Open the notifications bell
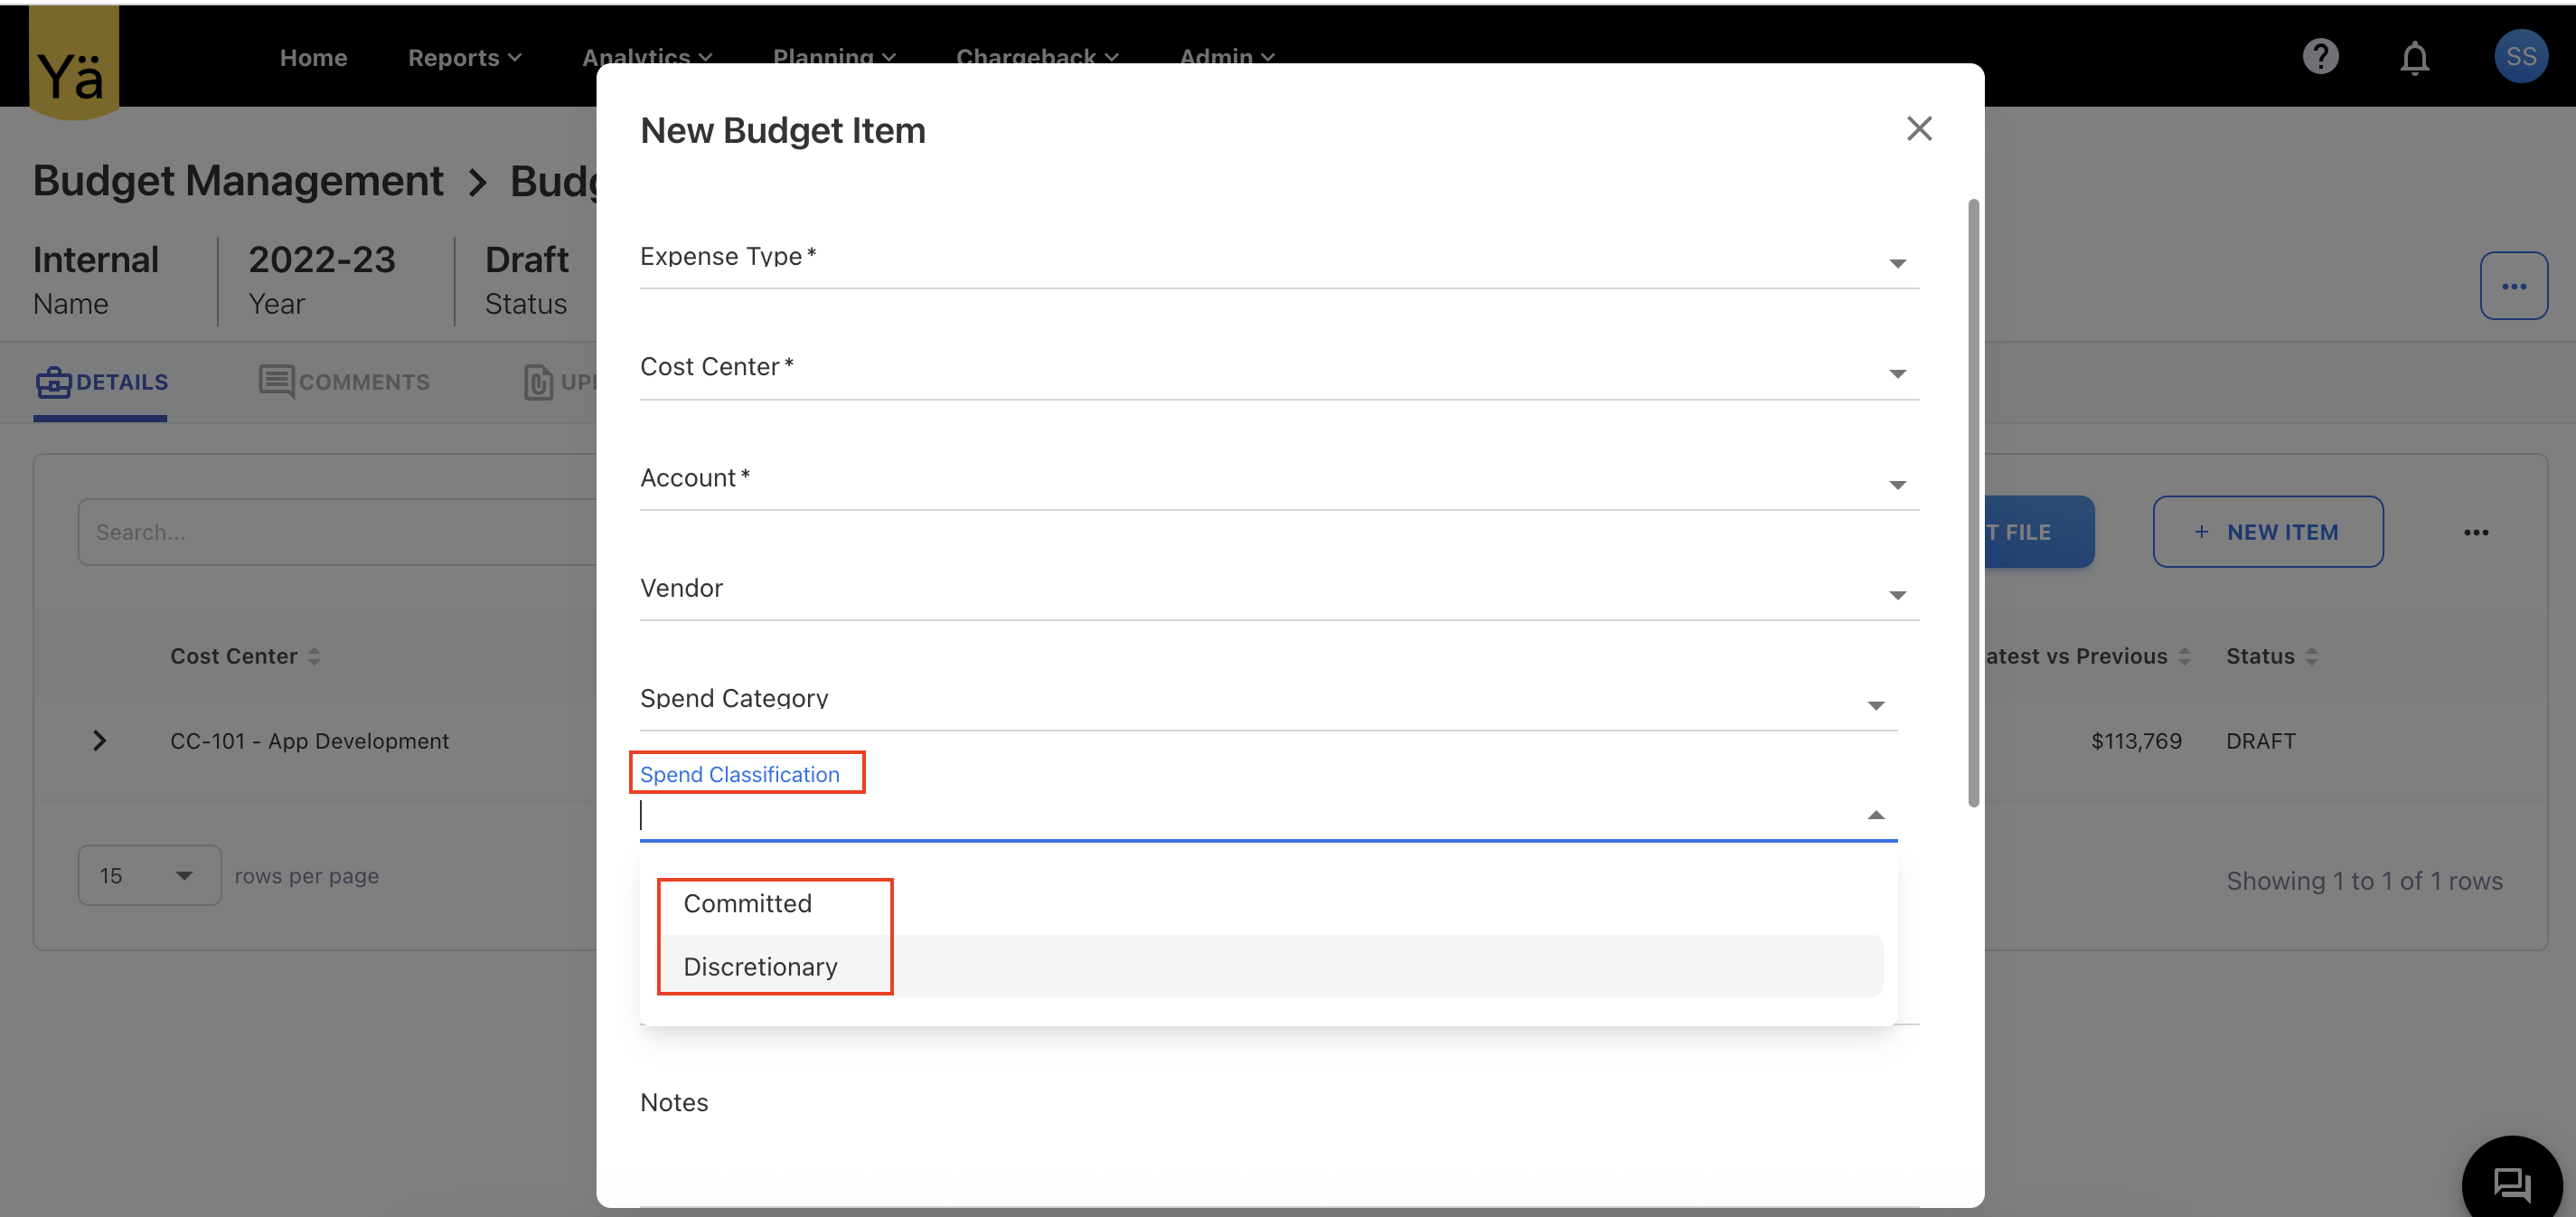Image resolution: width=2576 pixels, height=1217 pixels. point(2414,57)
